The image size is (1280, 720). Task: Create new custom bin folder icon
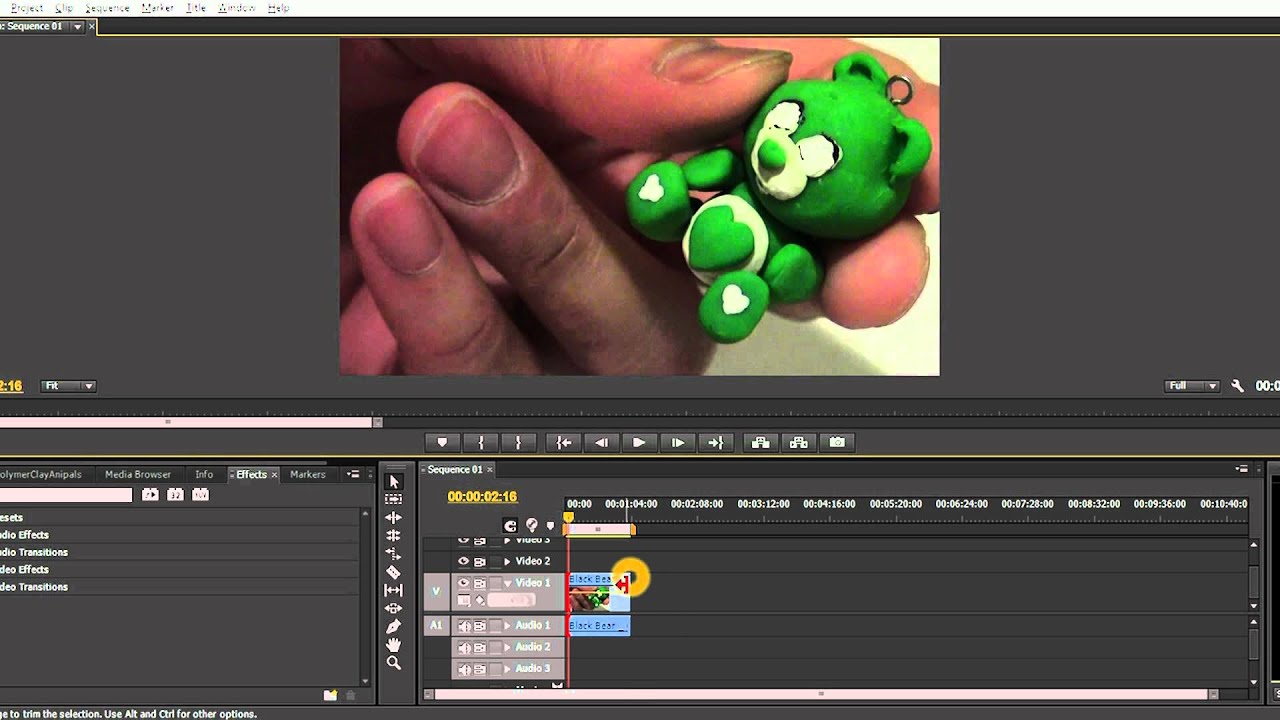pyautogui.click(x=330, y=695)
